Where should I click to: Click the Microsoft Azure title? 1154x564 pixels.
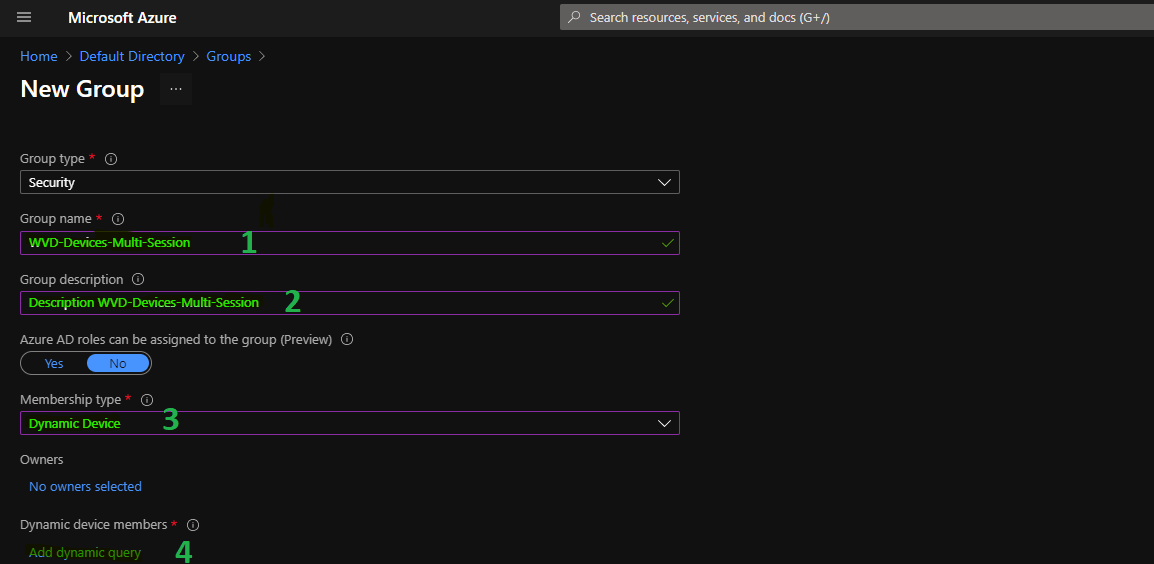click(122, 17)
